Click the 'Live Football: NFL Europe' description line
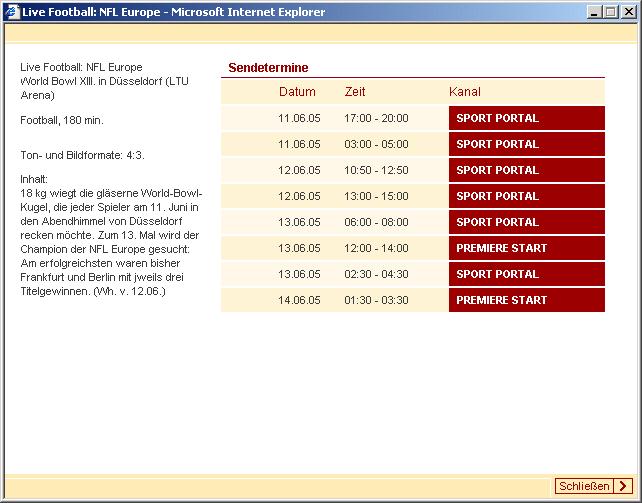Image resolution: width=642 pixels, height=503 pixels. (x=81, y=67)
